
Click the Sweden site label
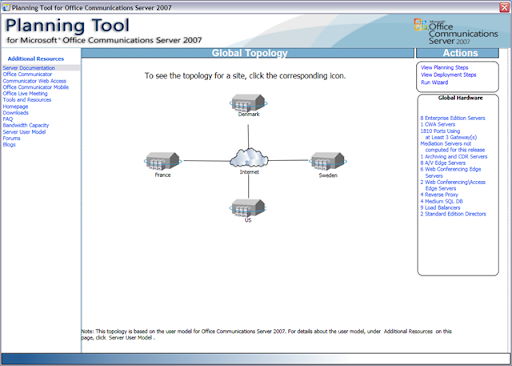pos(328,175)
